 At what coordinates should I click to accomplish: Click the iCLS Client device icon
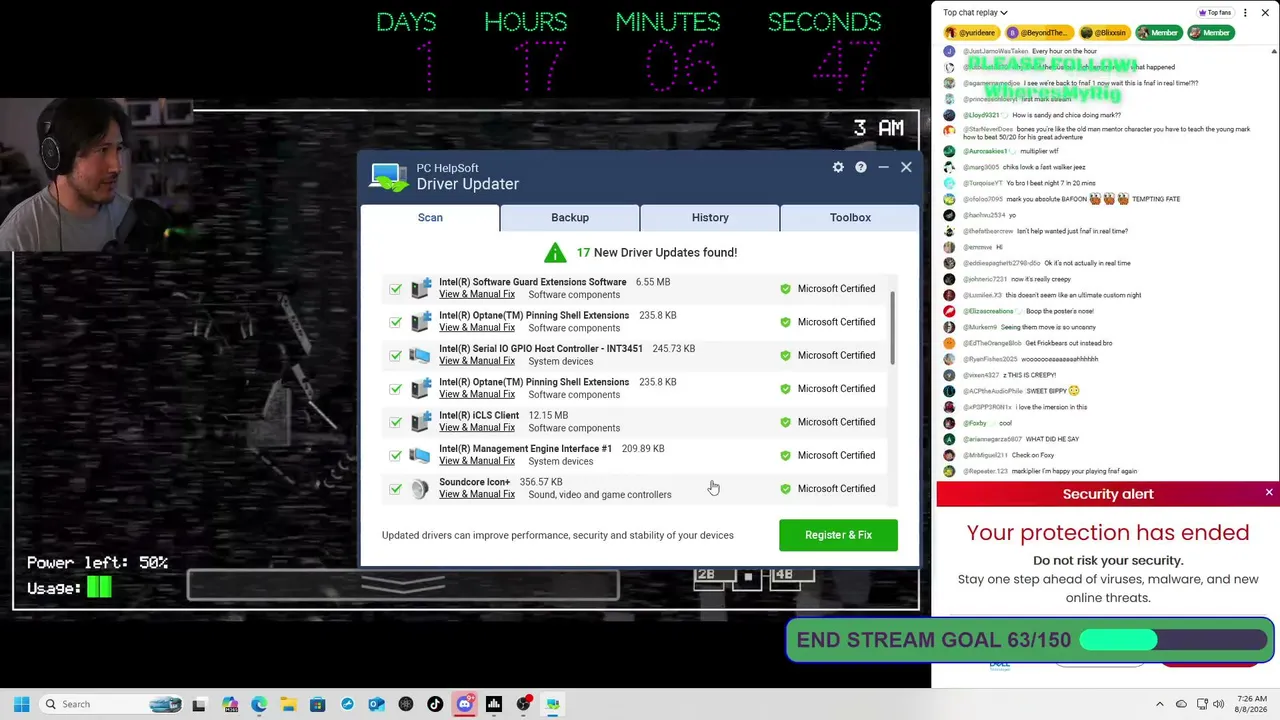click(x=420, y=422)
